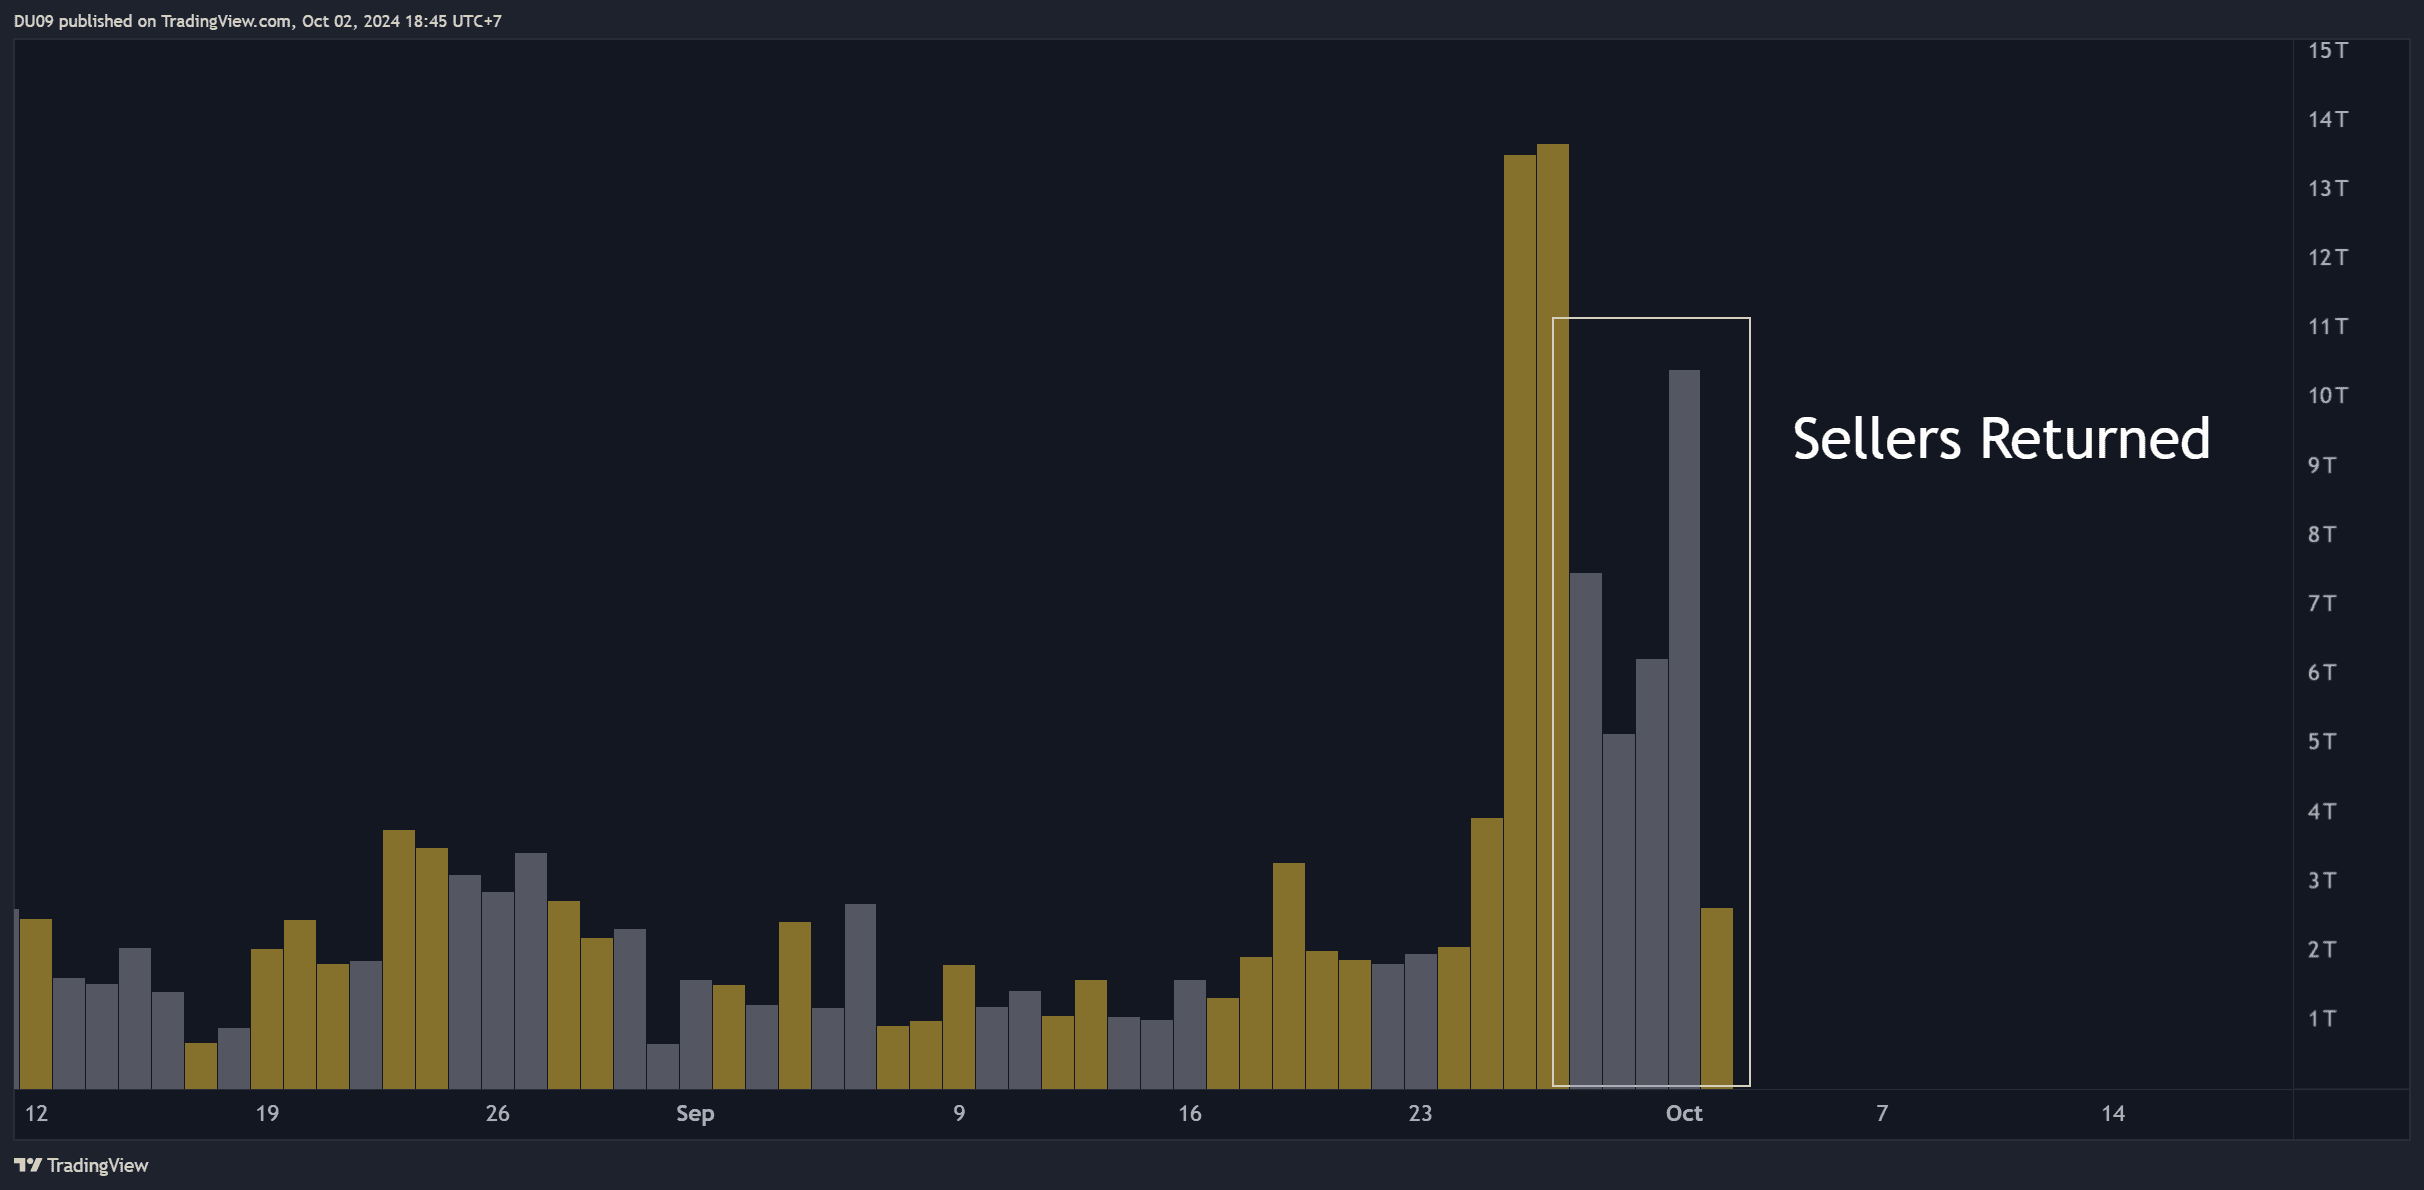Click the '26' date label on time axis
The height and width of the screenshot is (1190, 2424).
pyautogui.click(x=497, y=1113)
